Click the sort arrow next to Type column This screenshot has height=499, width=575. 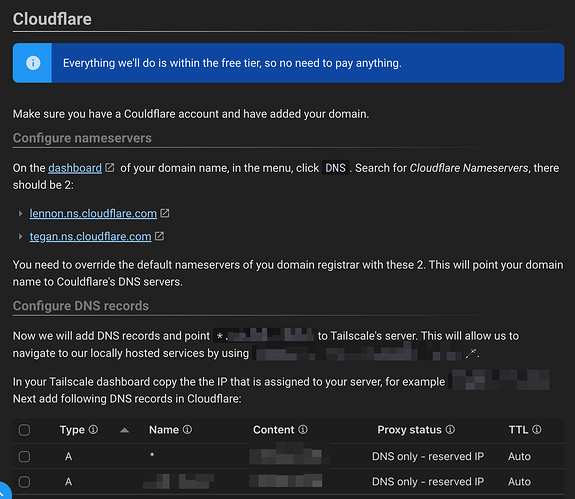pos(124,430)
